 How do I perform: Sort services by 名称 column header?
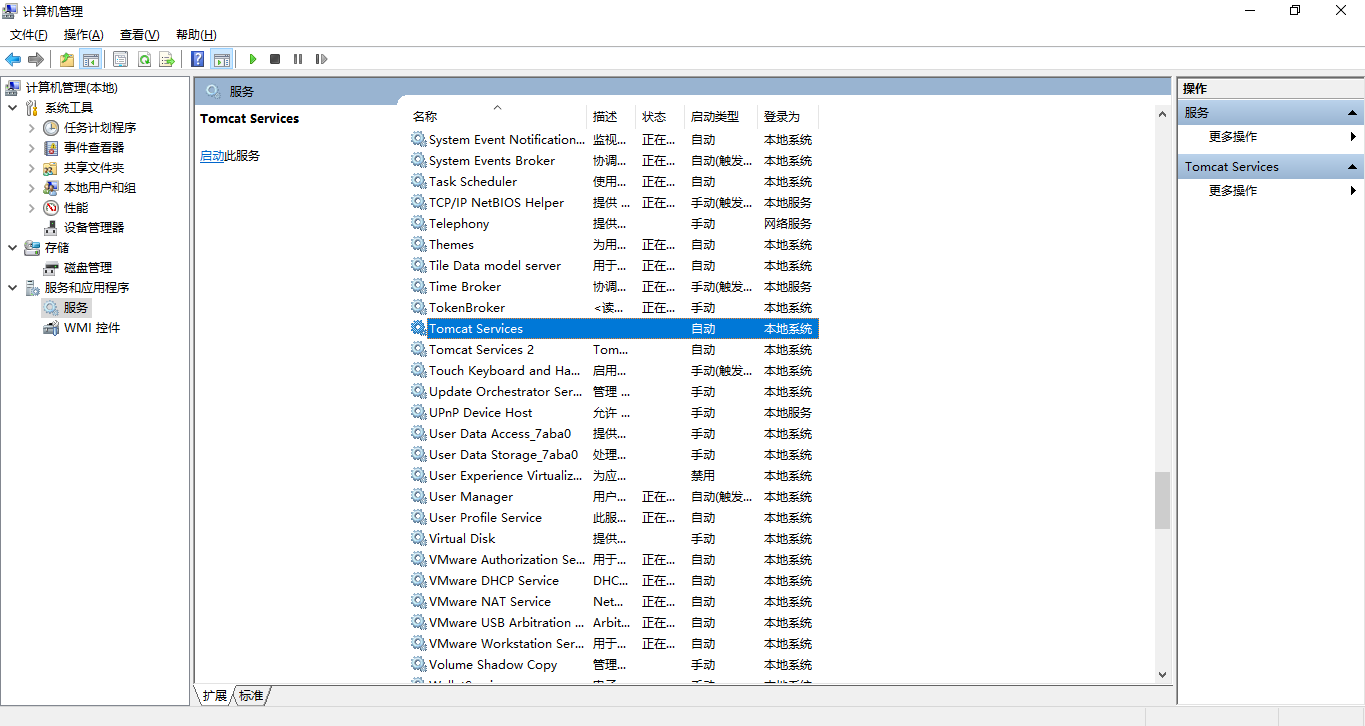497,116
